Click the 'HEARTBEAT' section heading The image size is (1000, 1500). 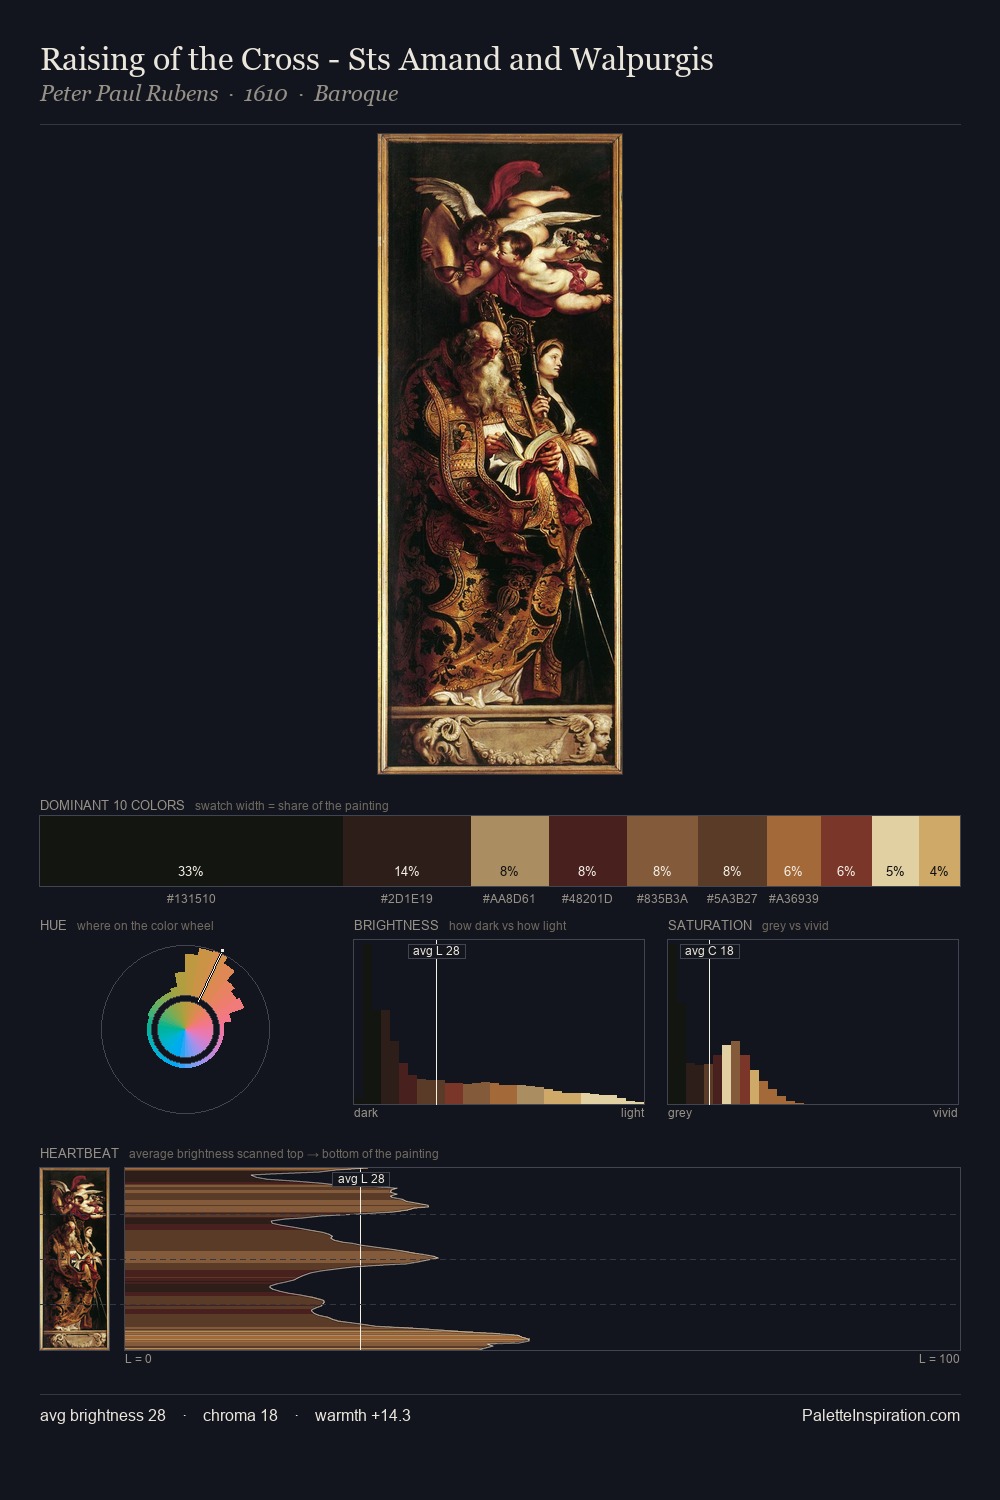tap(79, 1153)
